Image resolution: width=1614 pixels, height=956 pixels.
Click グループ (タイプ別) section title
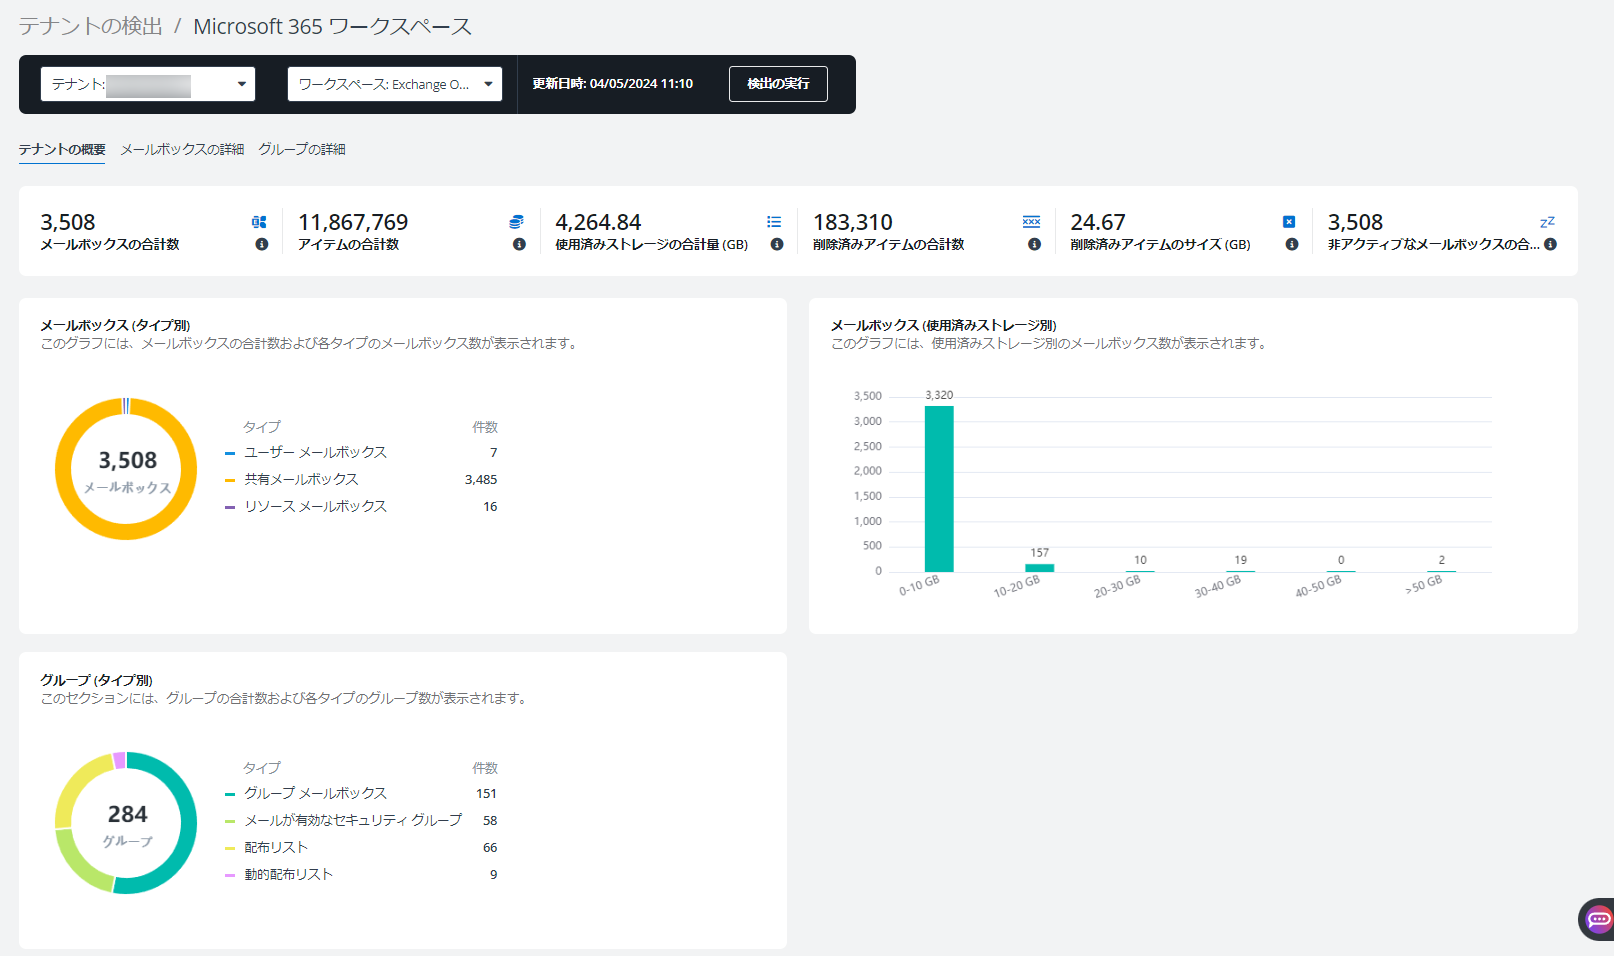[96, 680]
